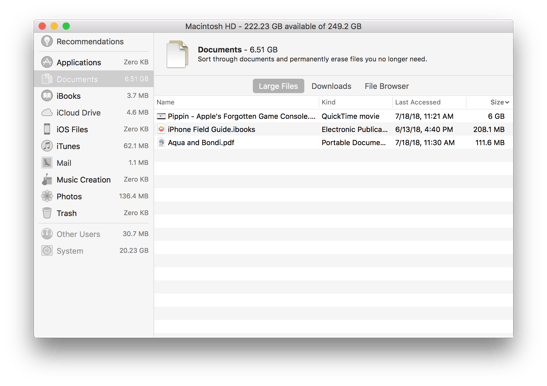Click the 6 GB size value
Screen dimensions: 547x386
pyautogui.click(x=496, y=116)
